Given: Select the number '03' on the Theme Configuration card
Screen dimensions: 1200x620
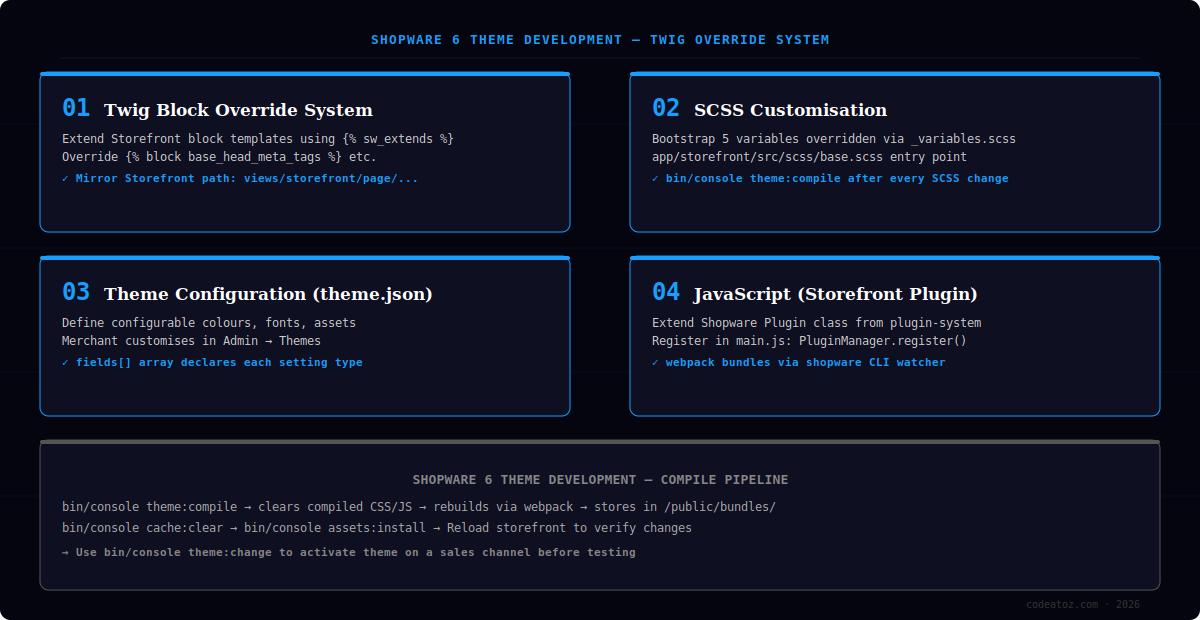Looking at the screenshot, I should pyautogui.click(x=76, y=292).
